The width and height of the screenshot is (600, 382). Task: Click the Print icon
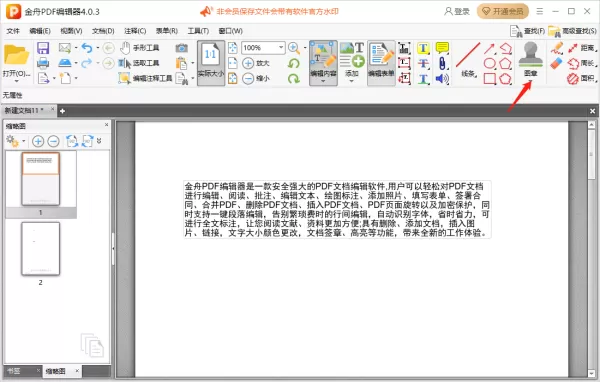coord(43,63)
